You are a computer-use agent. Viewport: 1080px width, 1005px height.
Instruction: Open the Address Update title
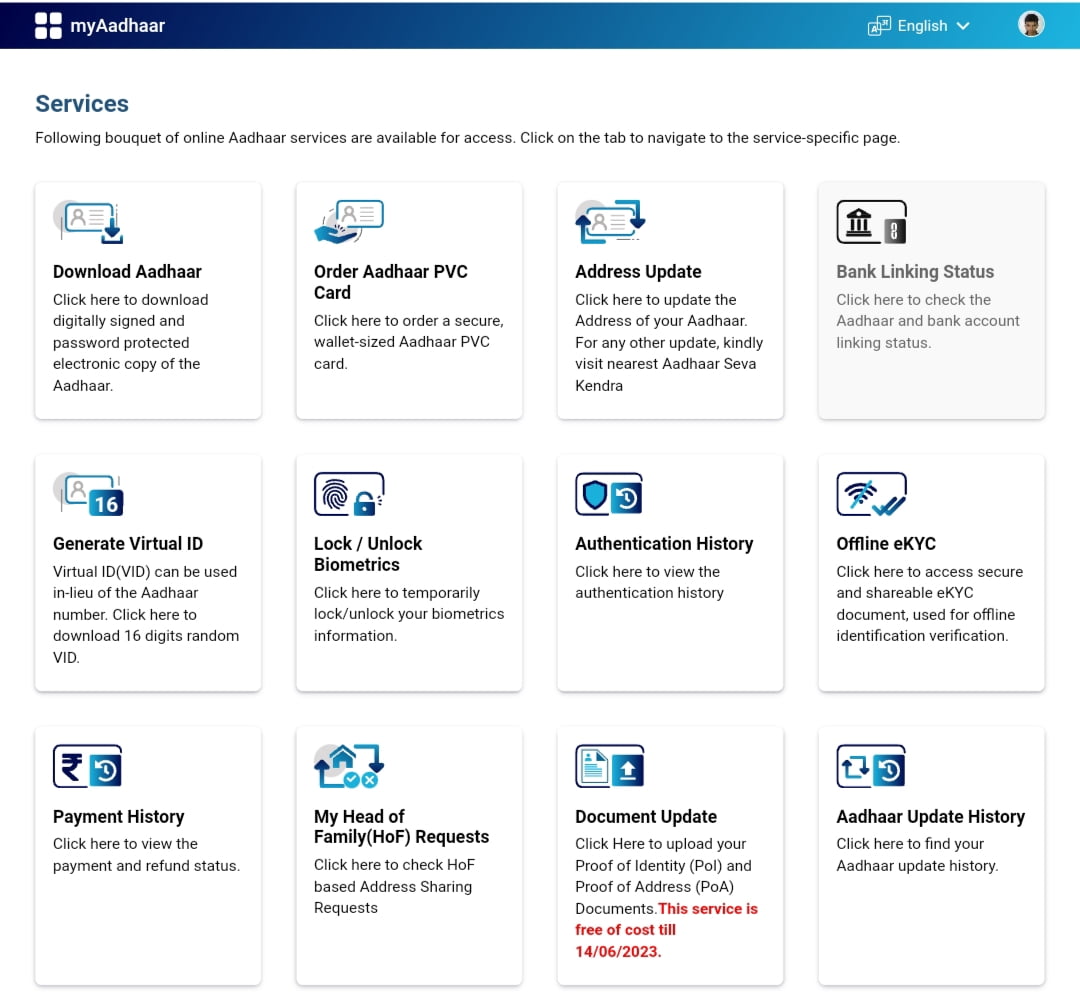pos(638,271)
